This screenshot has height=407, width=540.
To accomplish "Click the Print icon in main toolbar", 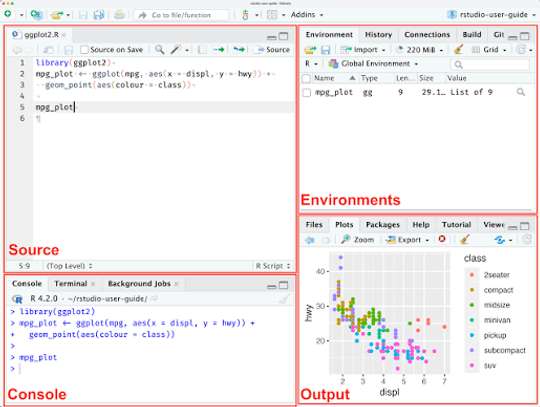I will (119, 15).
